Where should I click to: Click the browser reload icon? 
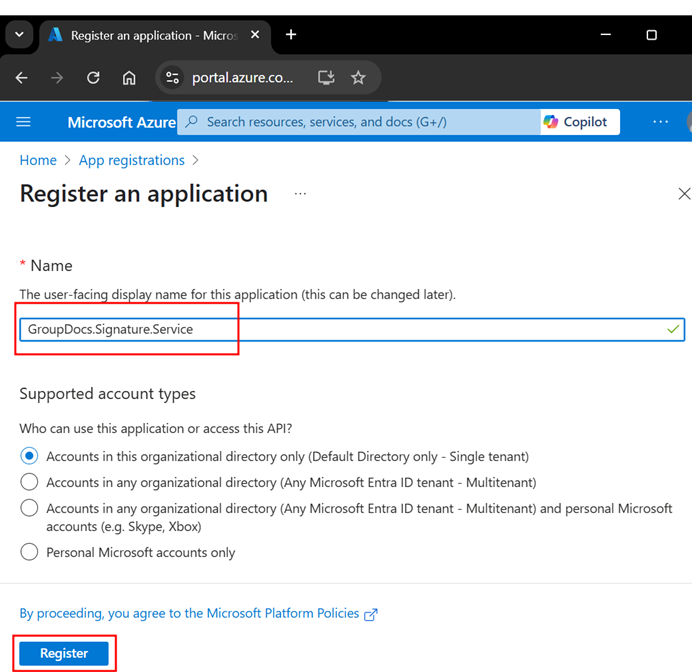93,78
